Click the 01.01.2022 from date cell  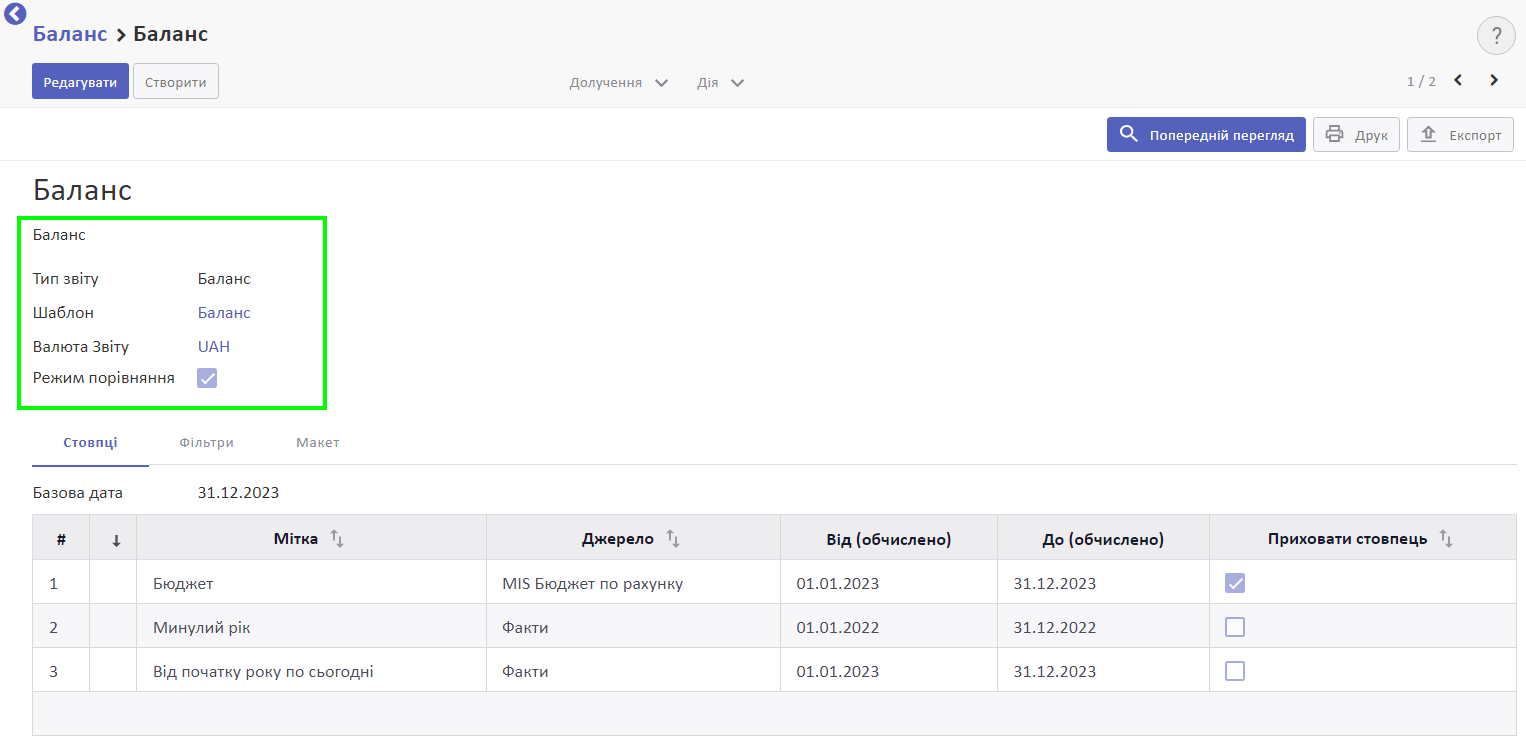889,627
